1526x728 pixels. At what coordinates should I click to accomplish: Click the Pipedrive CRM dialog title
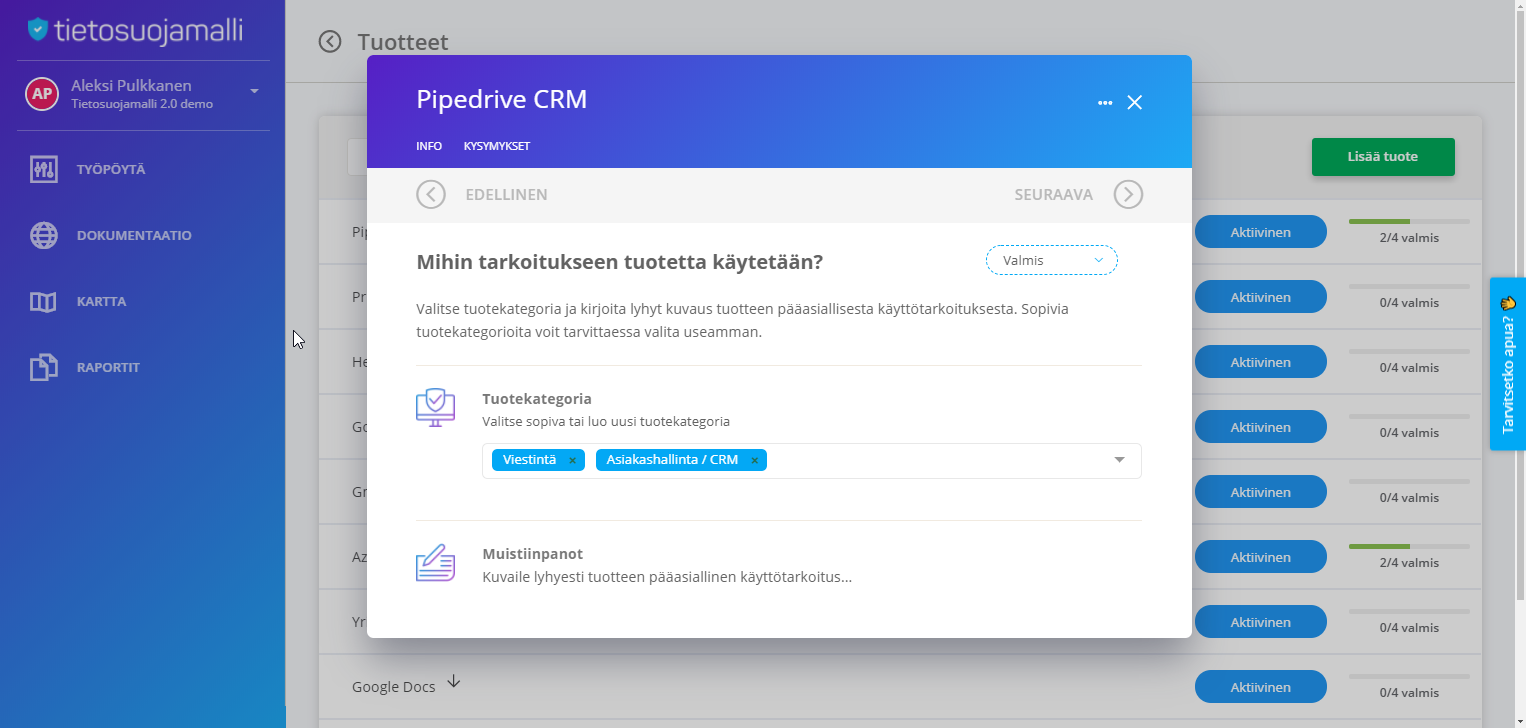[501, 100]
